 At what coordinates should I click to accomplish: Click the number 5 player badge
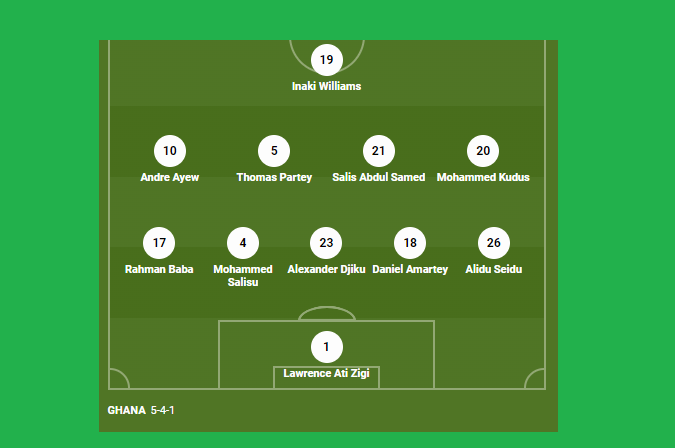(x=274, y=151)
